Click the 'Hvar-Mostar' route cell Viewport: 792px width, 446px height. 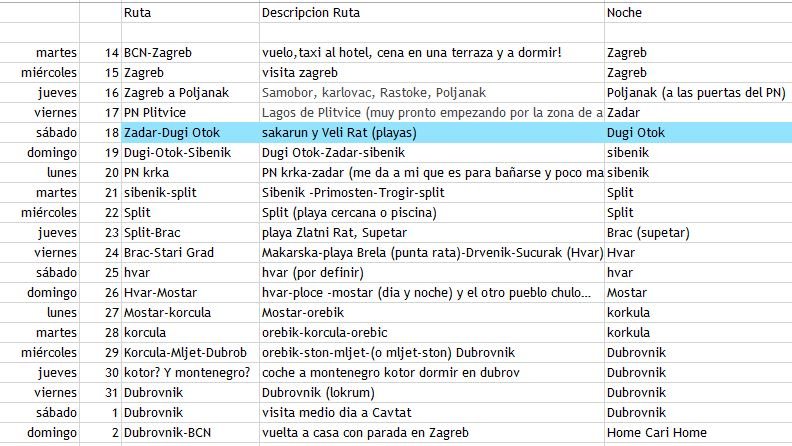coord(190,292)
